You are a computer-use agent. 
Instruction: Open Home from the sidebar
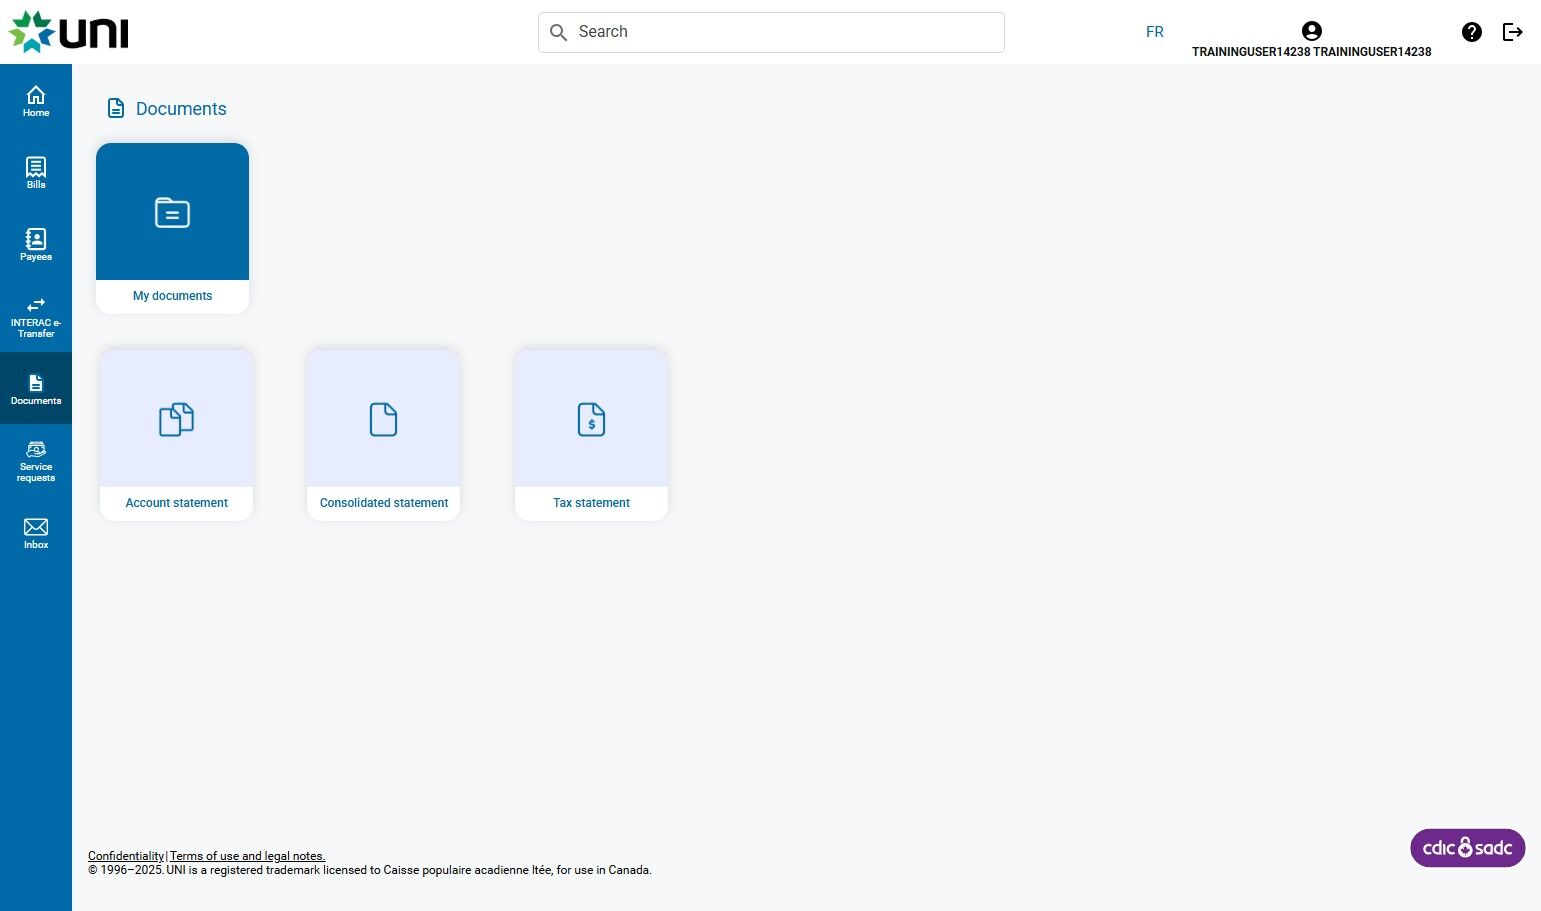[36, 101]
